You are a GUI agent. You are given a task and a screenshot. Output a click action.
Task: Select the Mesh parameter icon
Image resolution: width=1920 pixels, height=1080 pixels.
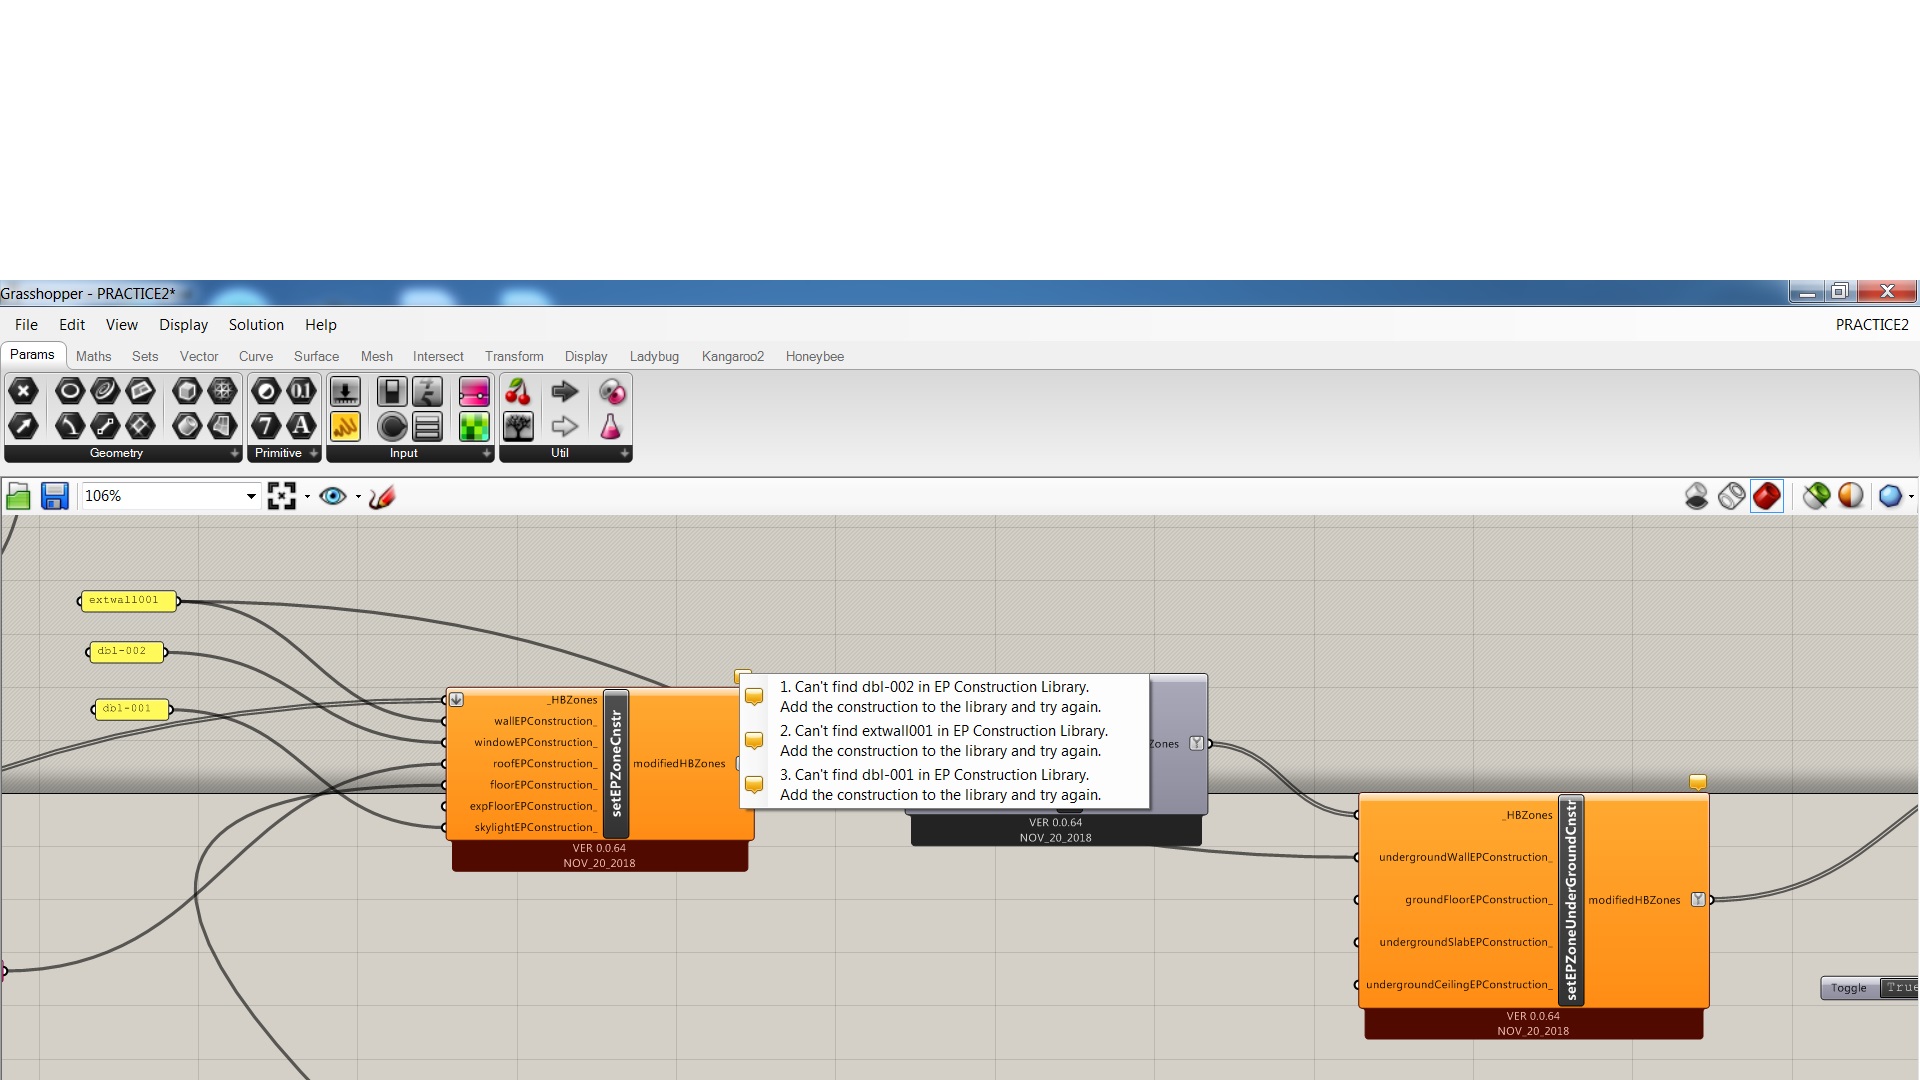[x=222, y=391]
